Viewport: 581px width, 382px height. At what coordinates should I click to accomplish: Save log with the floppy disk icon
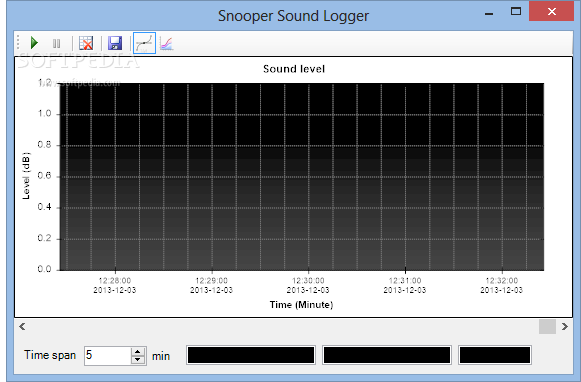tap(115, 43)
